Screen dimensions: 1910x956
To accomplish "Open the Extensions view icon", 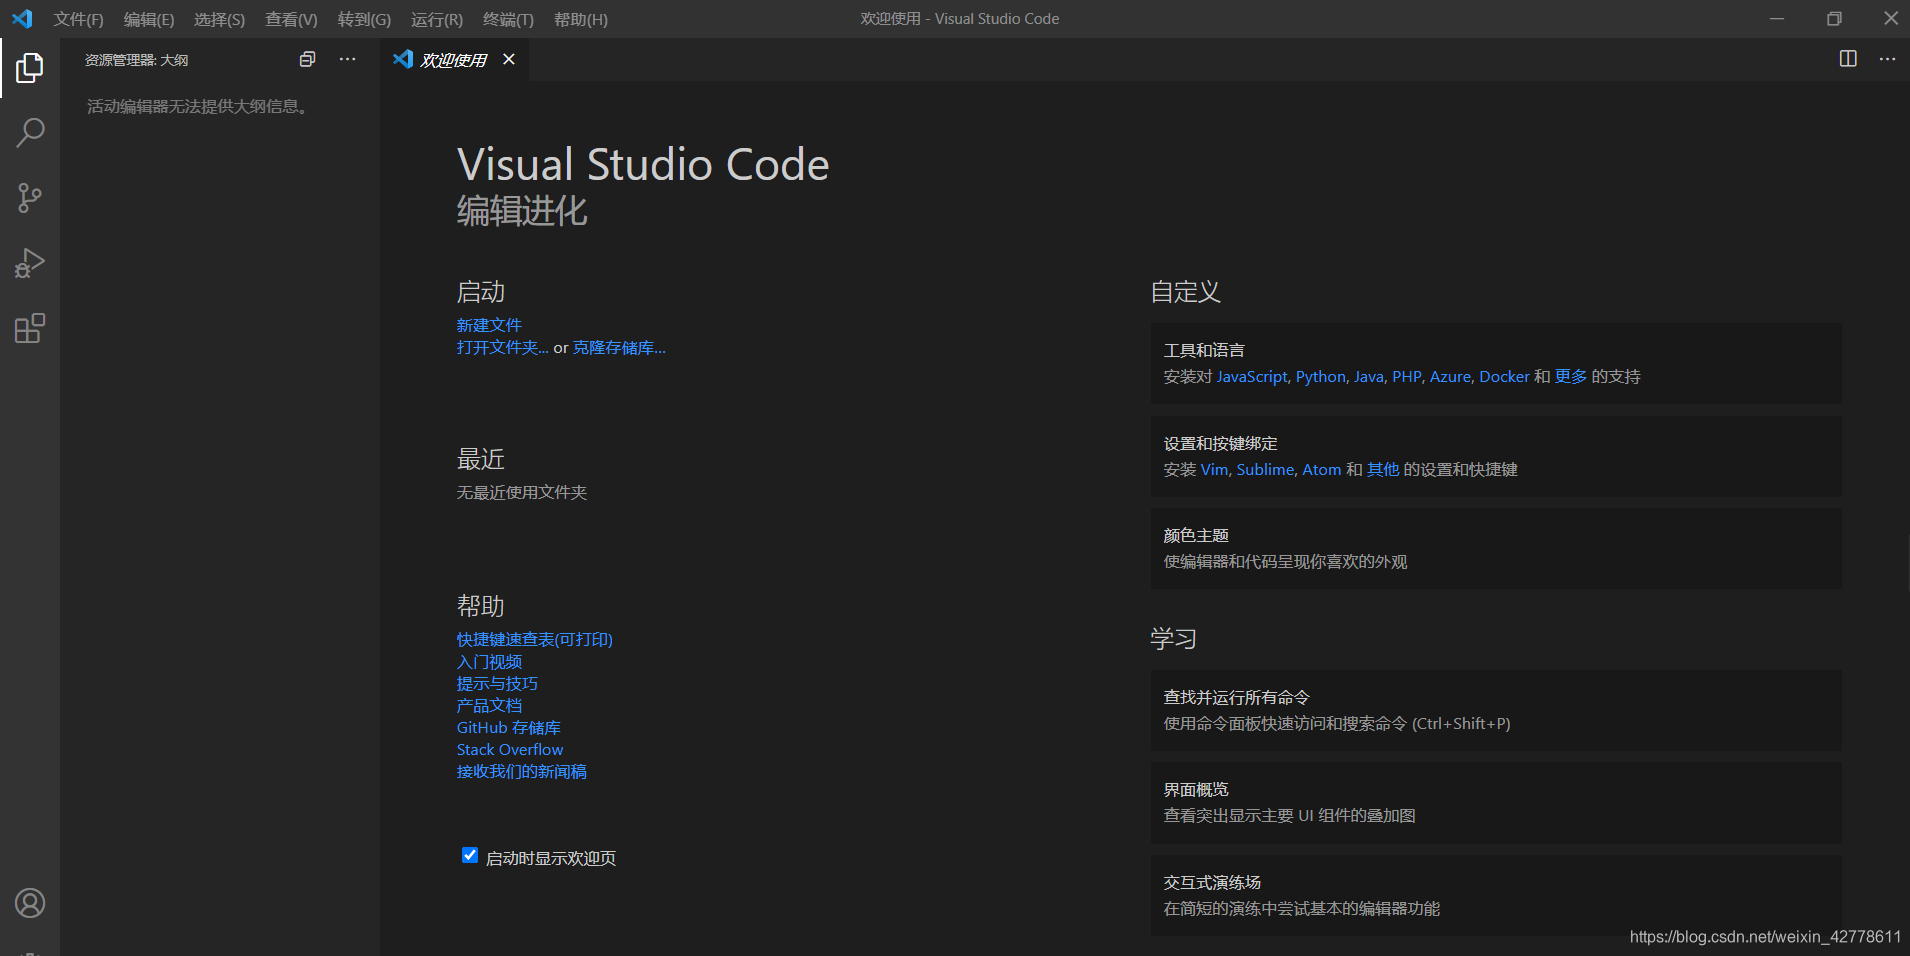I will (30, 328).
